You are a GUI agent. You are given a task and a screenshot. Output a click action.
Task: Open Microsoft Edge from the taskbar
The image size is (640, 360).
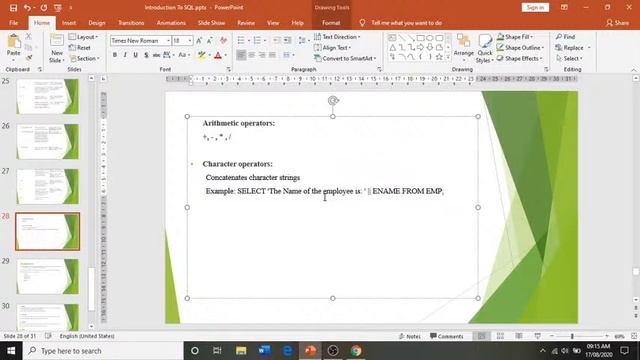[x=287, y=351]
